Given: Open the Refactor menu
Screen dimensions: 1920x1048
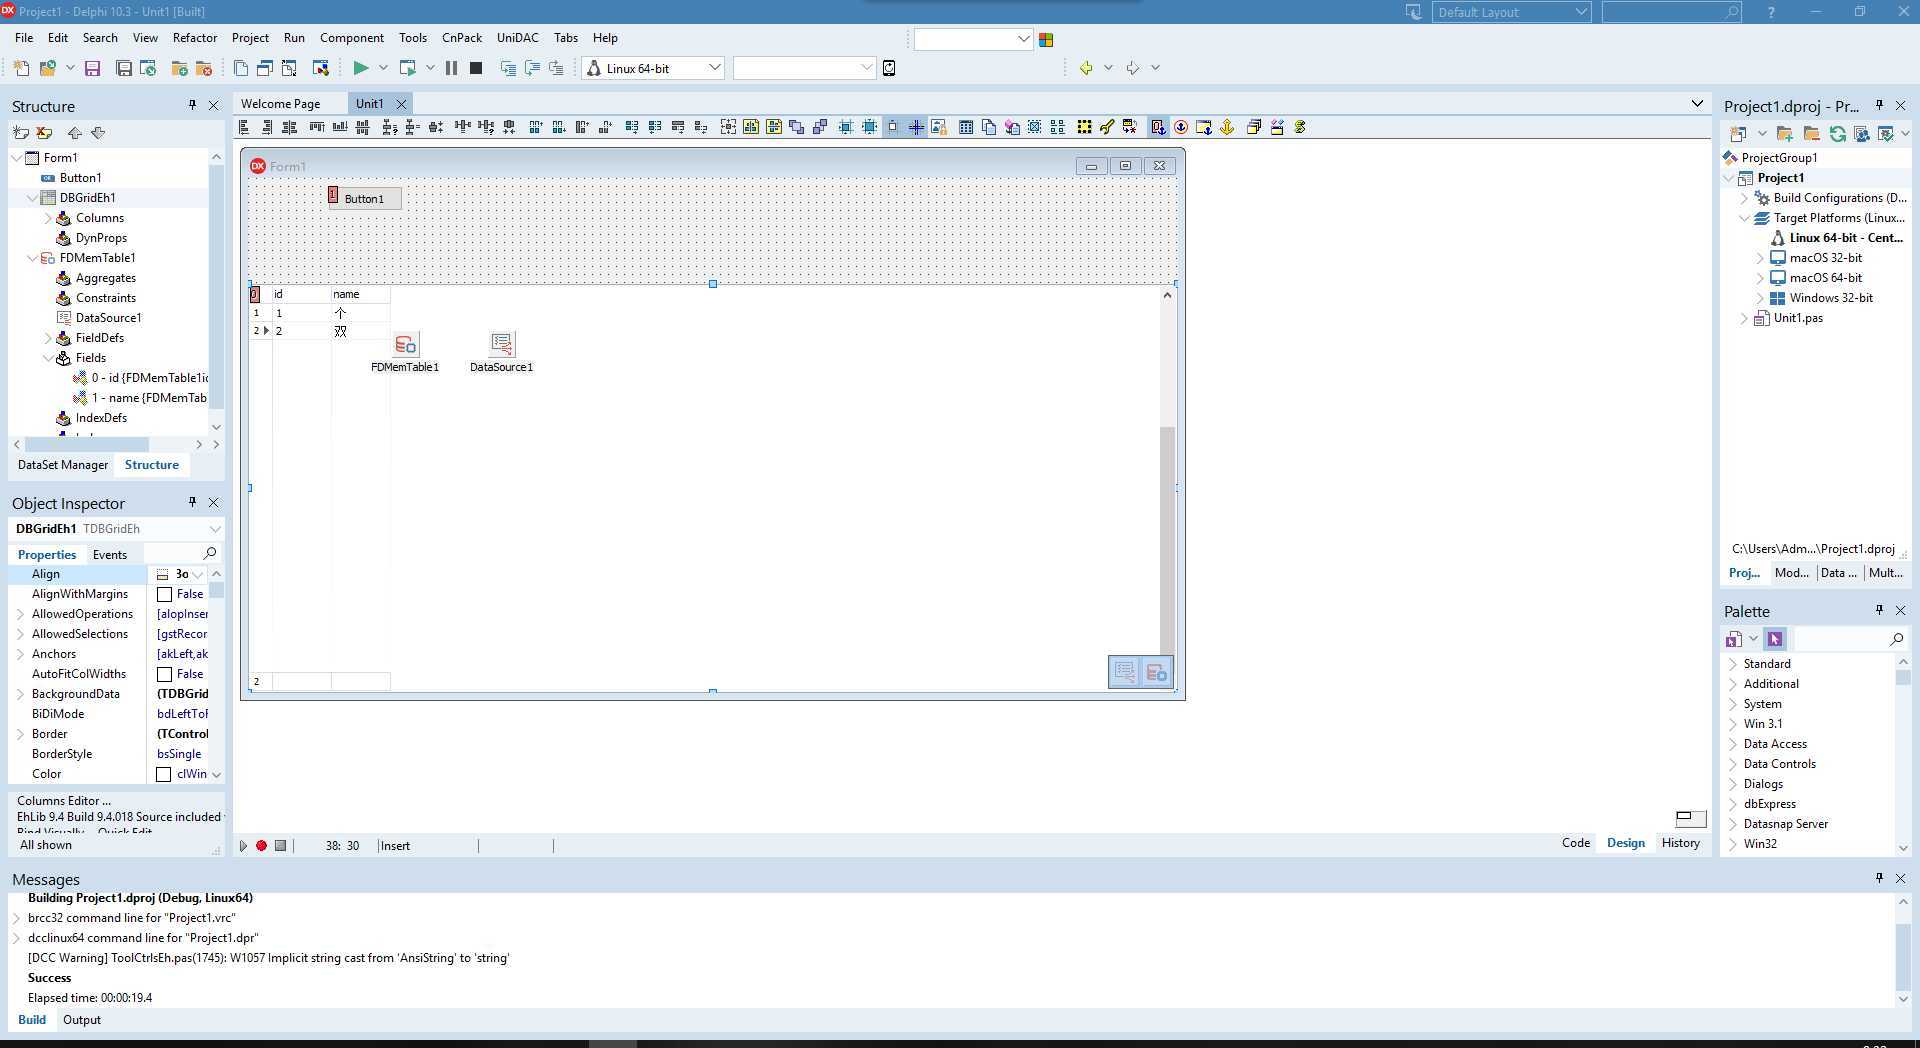Looking at the screenshot, I should tap(195, 38).
